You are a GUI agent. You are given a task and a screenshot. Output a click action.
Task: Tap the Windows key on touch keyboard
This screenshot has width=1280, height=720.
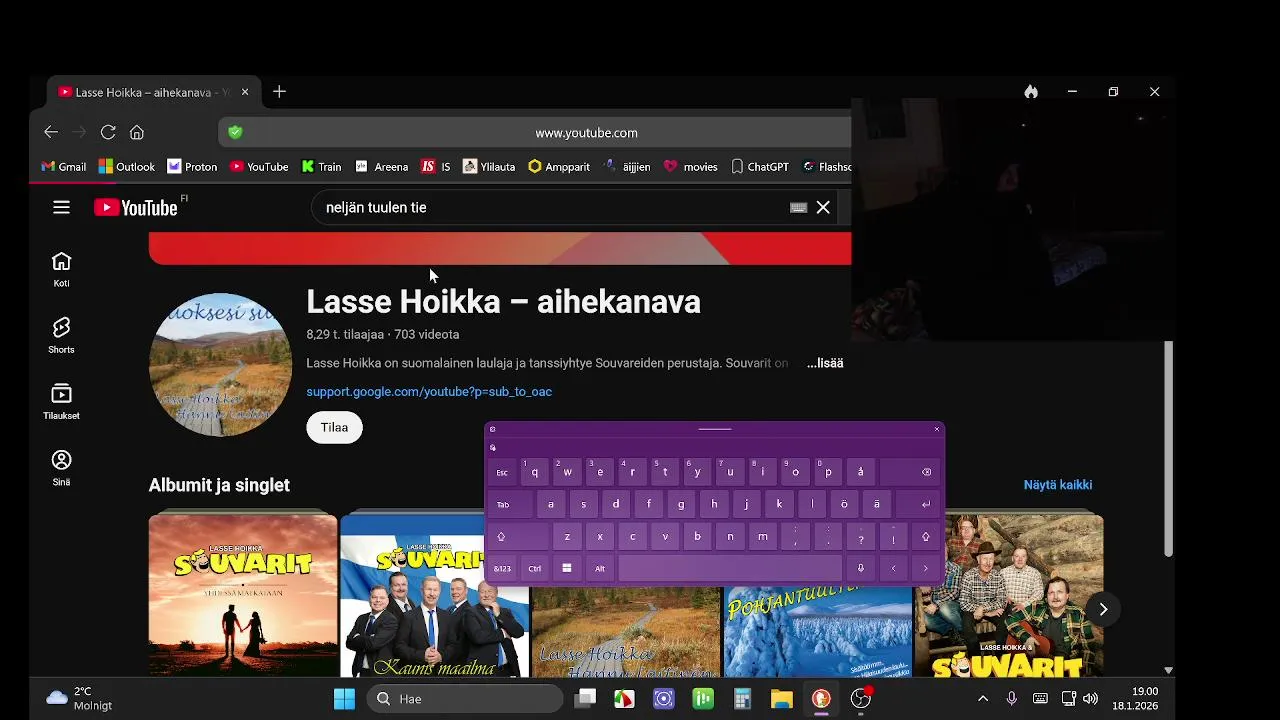coord(567,568)
